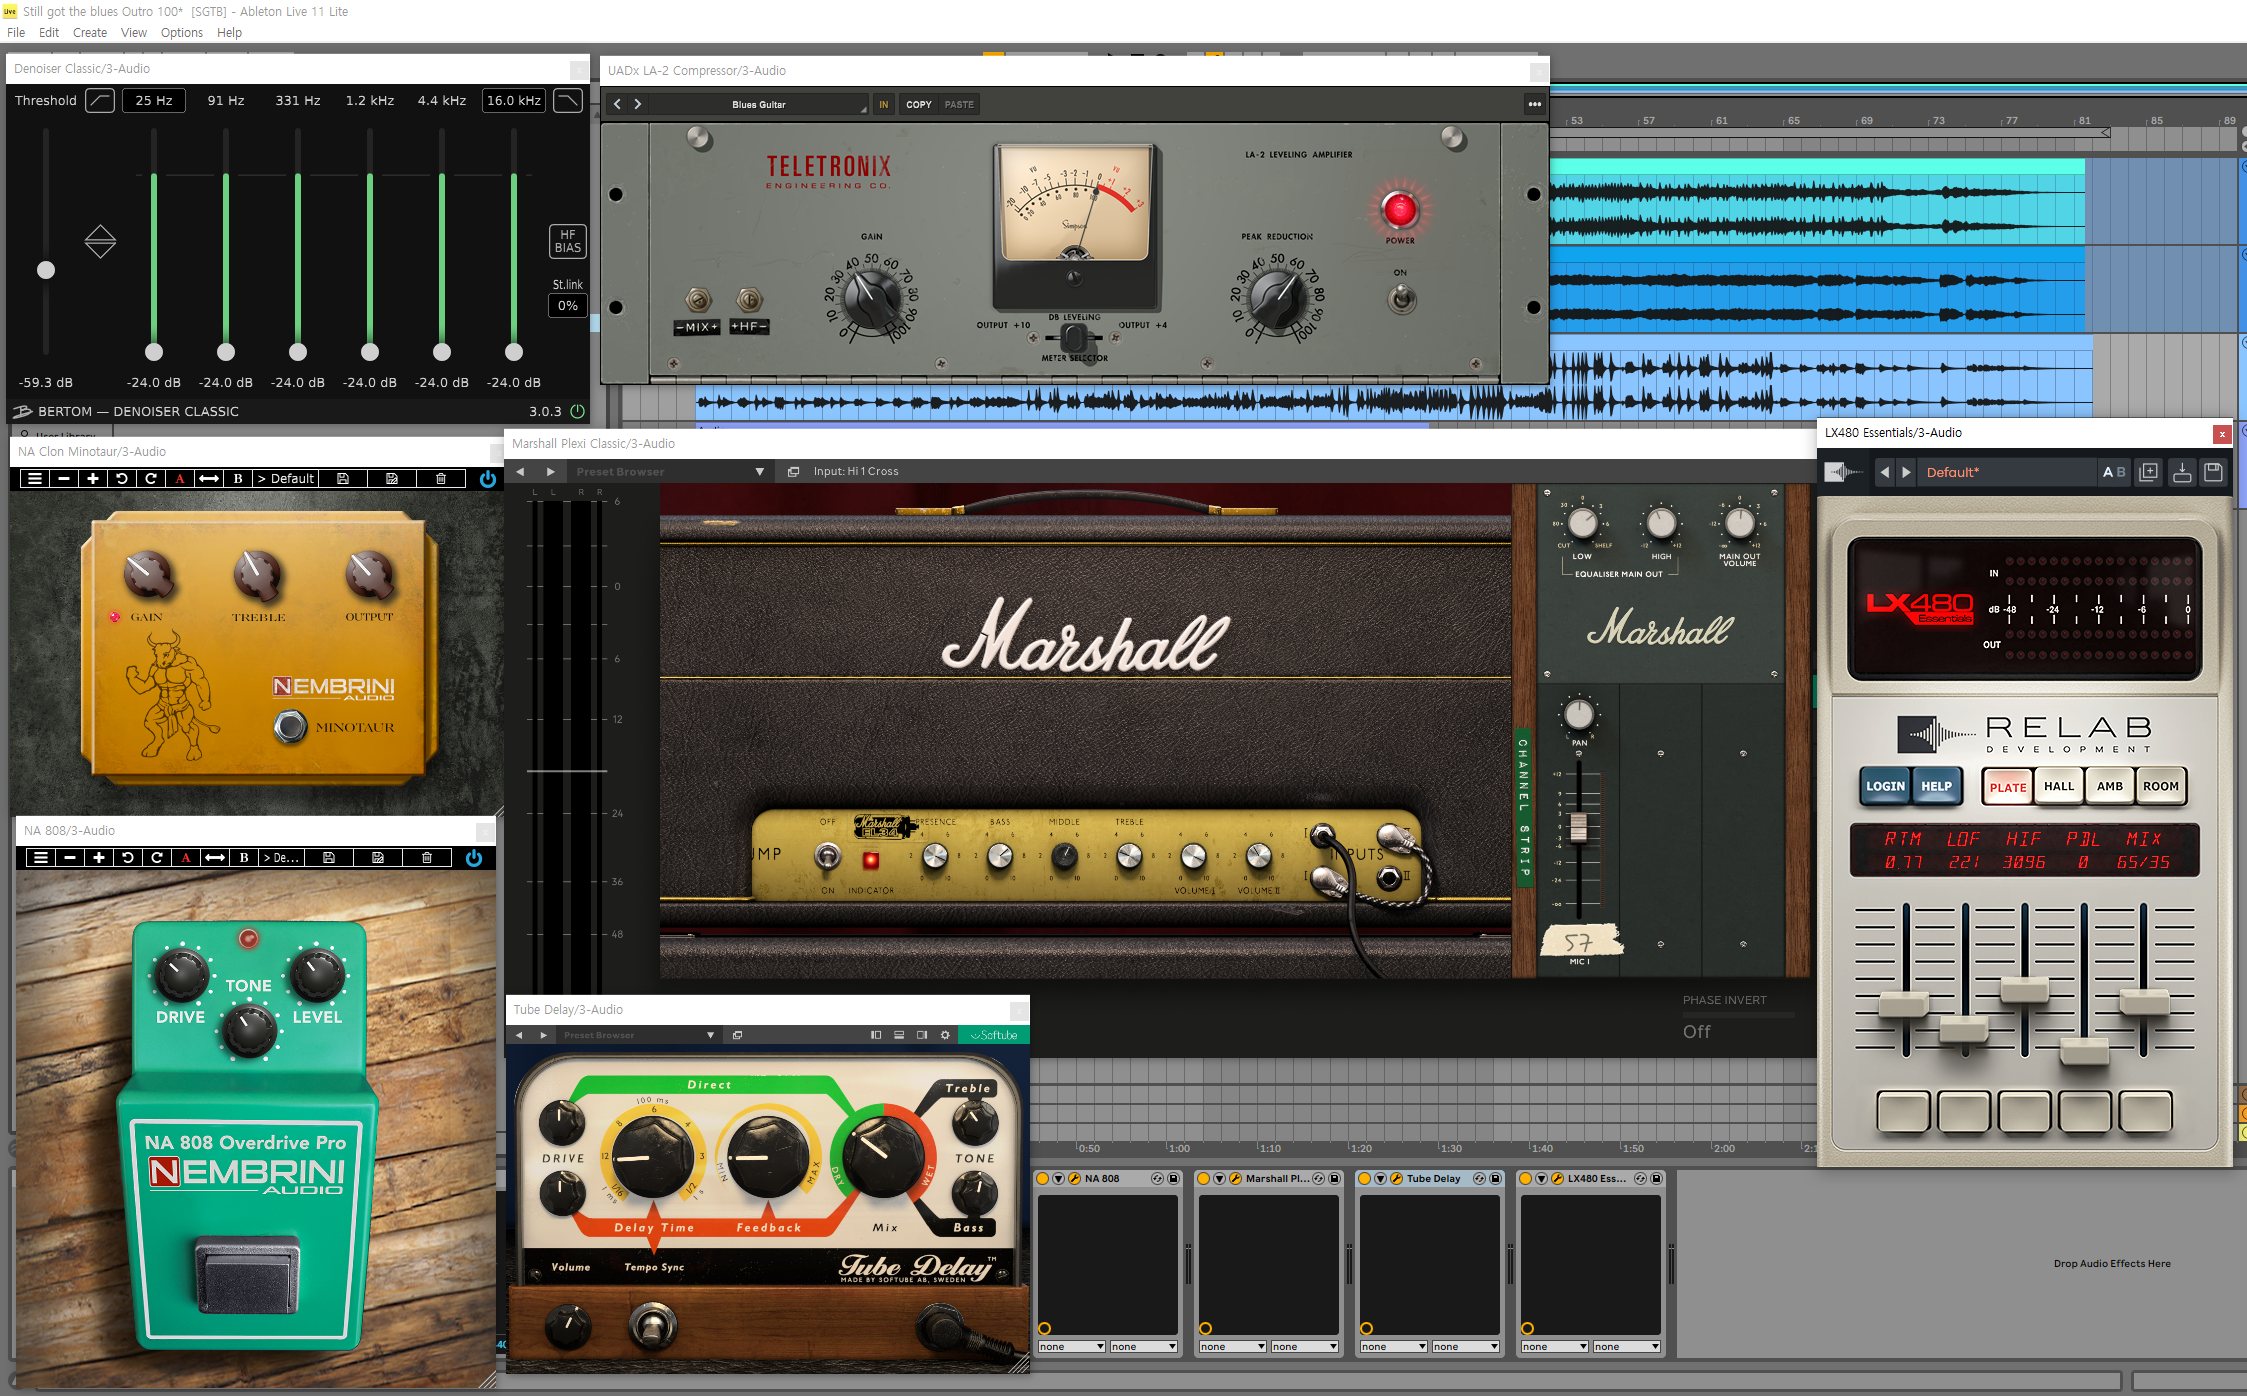This screenshot has height=1396, width=2247.
Task: Open first 'none' dropdown under NA 808
Action: [x=1071, y=1347]
